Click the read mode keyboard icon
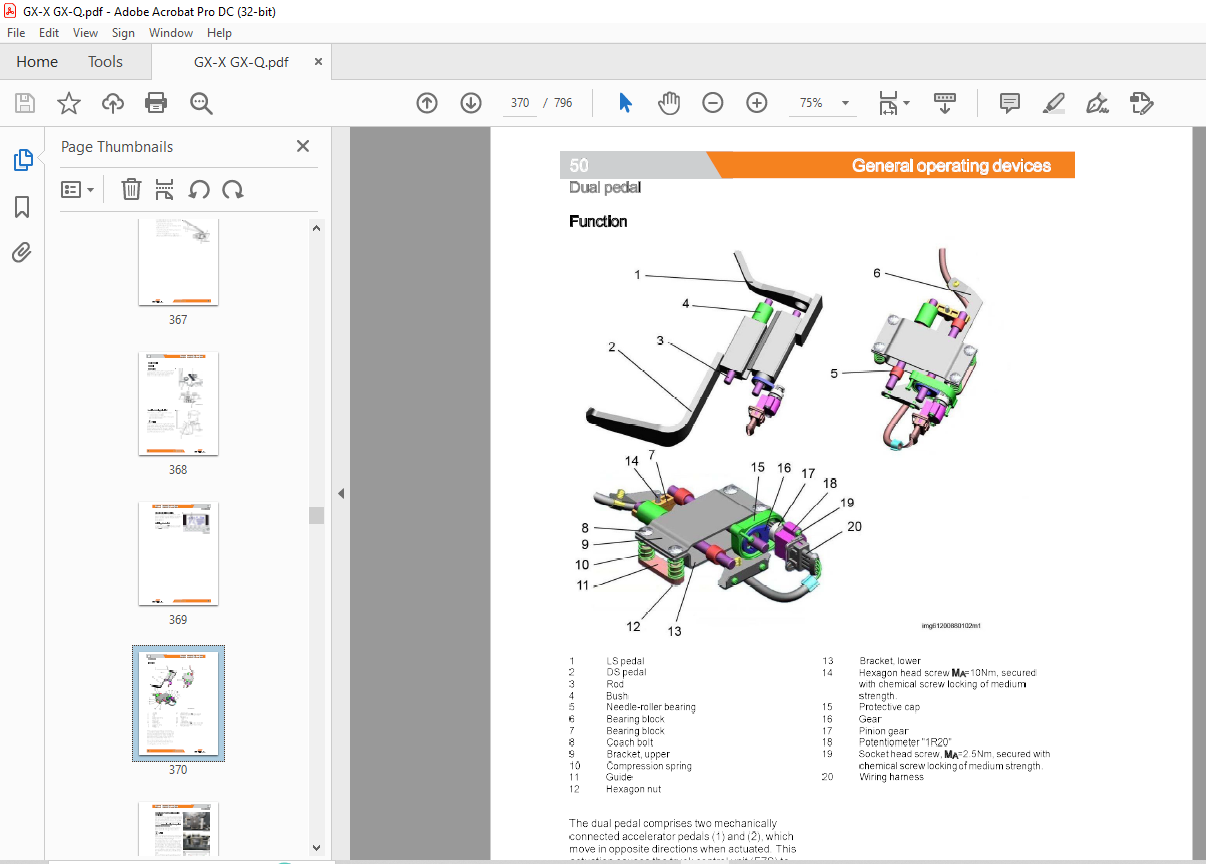Viewport: 1206px width, 864px height. pos(945,102)
